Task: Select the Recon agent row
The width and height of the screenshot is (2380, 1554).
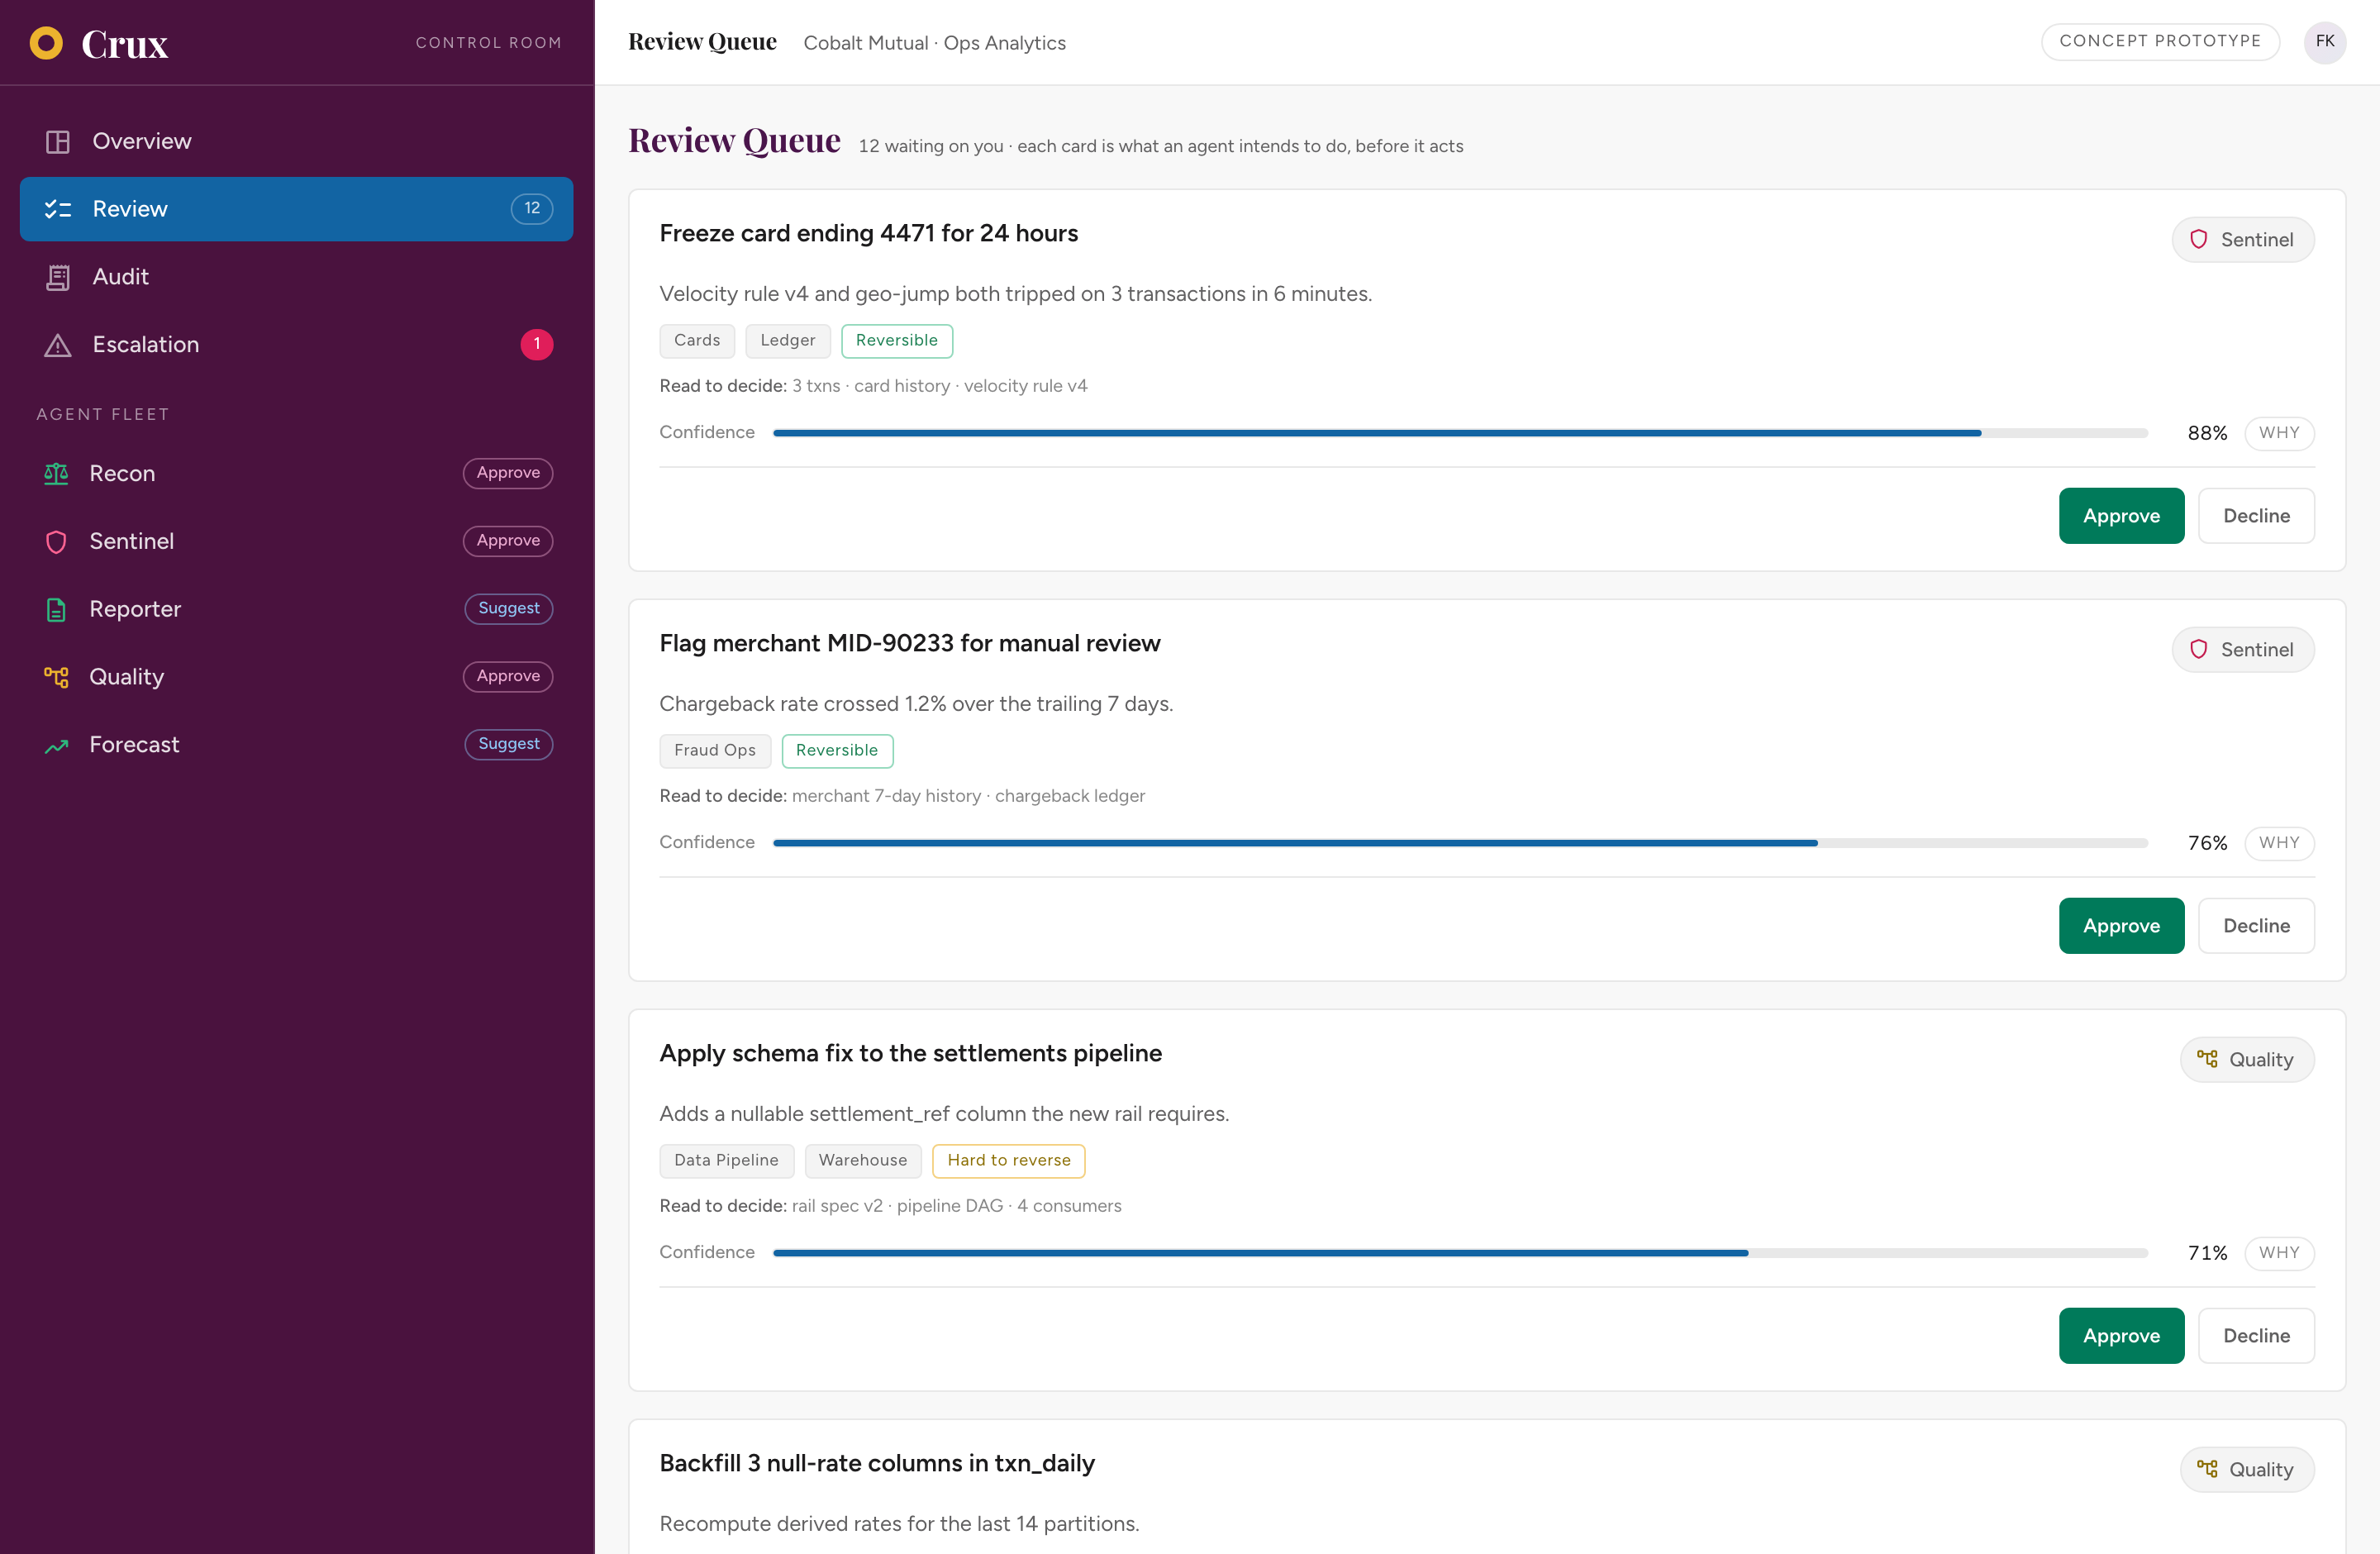Action: coord(296,473)
